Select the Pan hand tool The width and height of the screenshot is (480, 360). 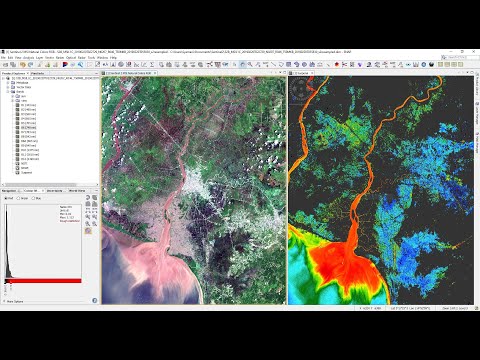pos(242,64)
